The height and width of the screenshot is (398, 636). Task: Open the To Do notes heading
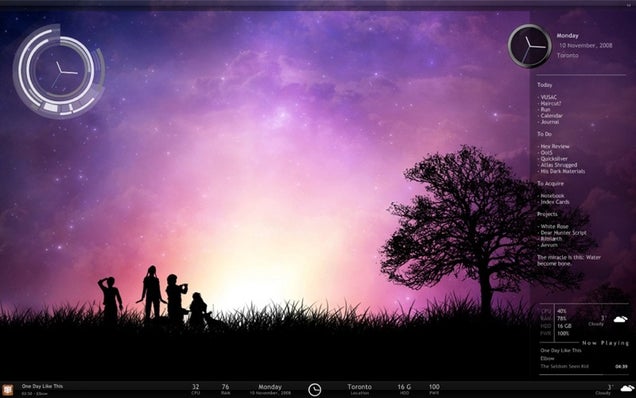[544, 134]
